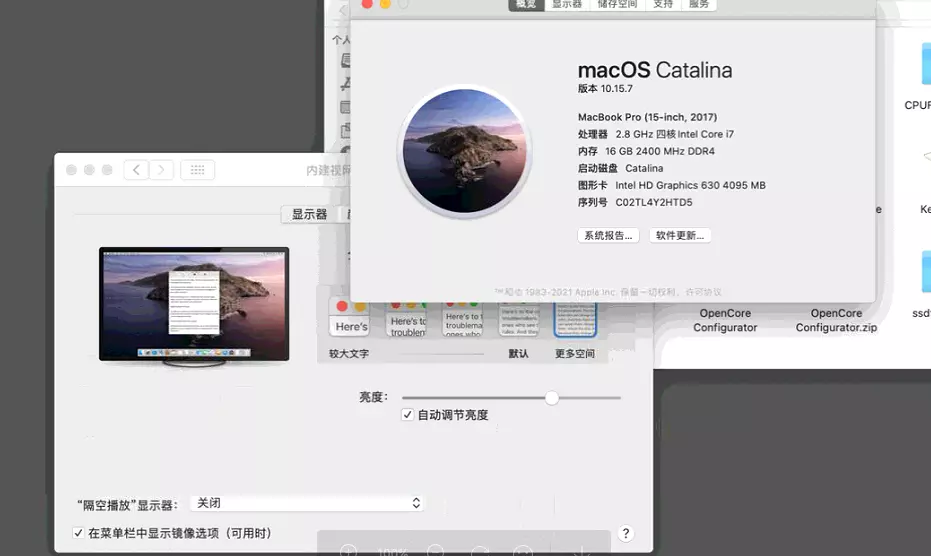This screenshot has width=931, height=556.
Task: Show all preferences via grid icon
Action: point(198,170)
